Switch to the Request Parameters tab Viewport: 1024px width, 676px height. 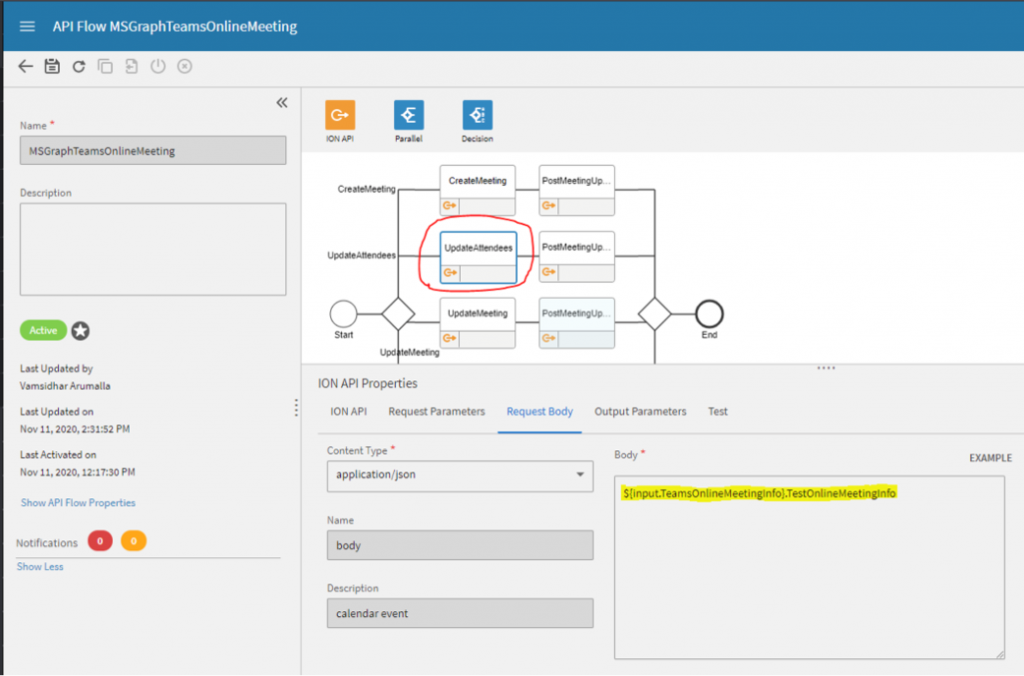click(x=436, y=411)
